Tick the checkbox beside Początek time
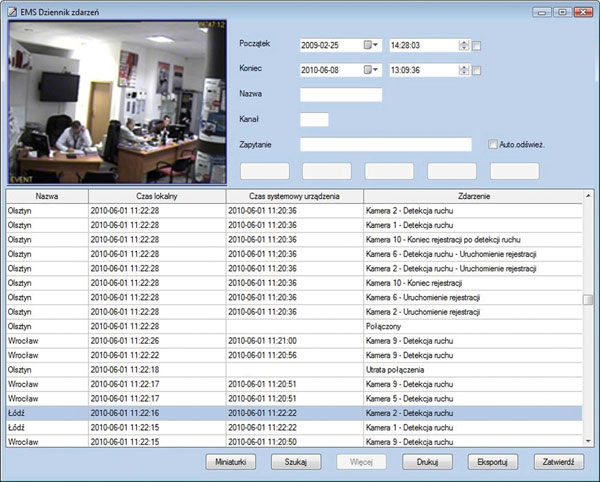Viewport: 600px width, 482px height. [x=476, y=46]
